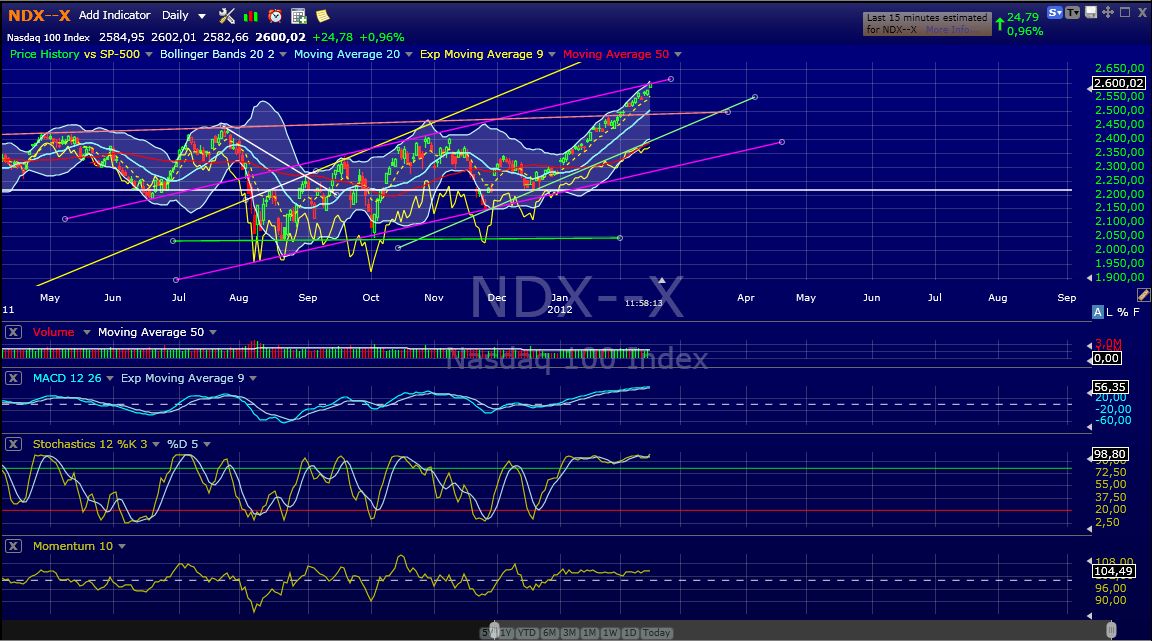The image size is (1152, 641).
Task: Click the +0,96% change value
Action: (381, 37)
